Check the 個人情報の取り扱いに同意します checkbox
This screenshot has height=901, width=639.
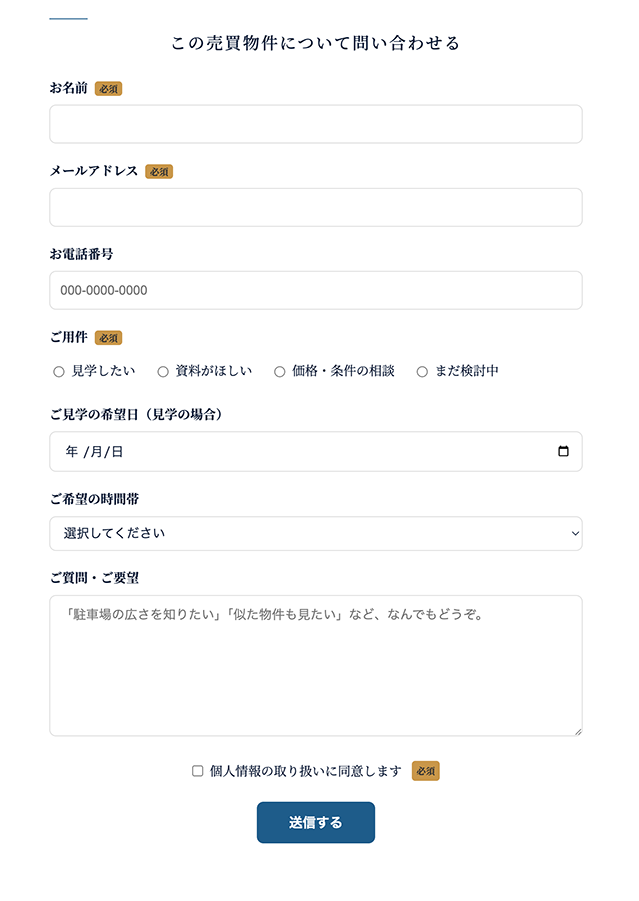(x=198, y=771)
